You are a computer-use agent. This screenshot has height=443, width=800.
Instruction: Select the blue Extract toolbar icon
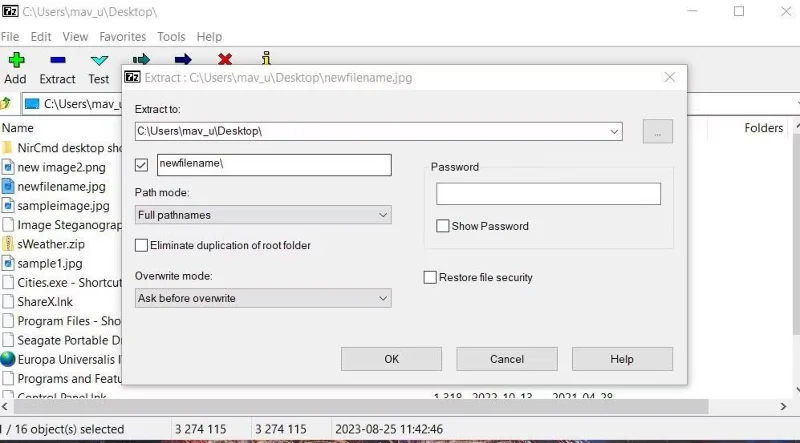click(58, 60)
